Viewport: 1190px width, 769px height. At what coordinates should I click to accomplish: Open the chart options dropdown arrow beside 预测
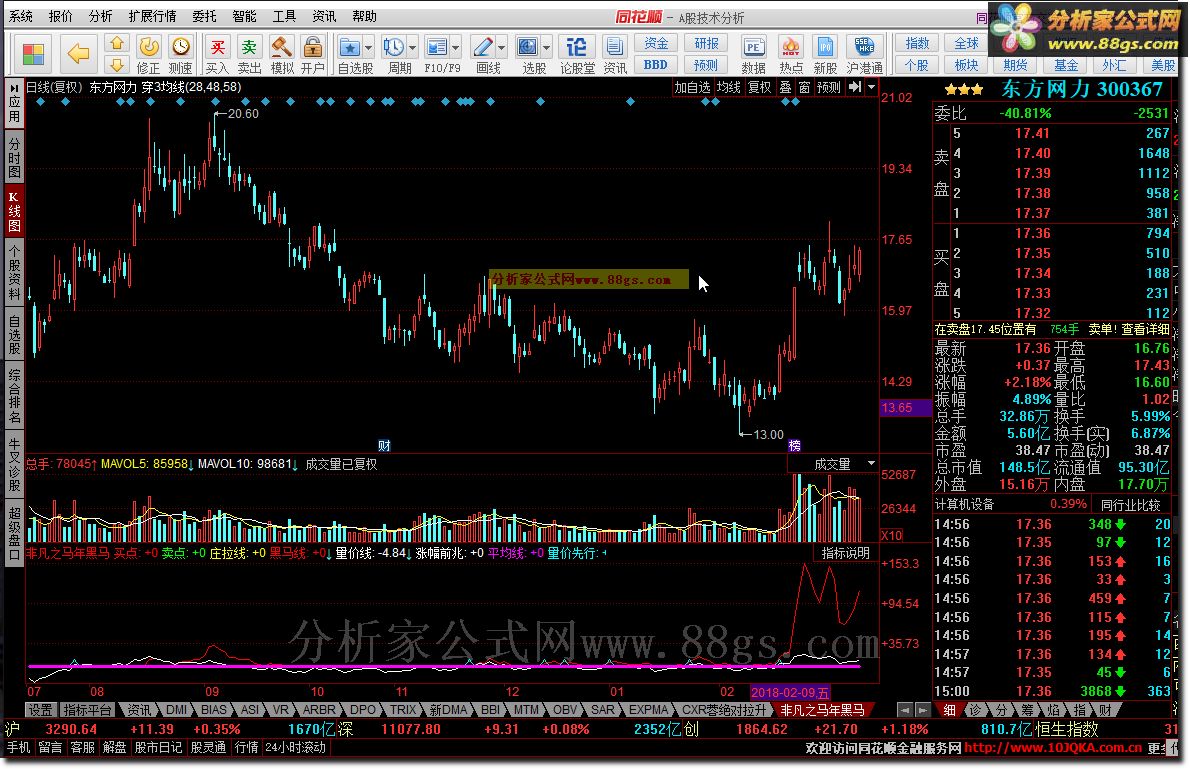[x=871, y=87]
